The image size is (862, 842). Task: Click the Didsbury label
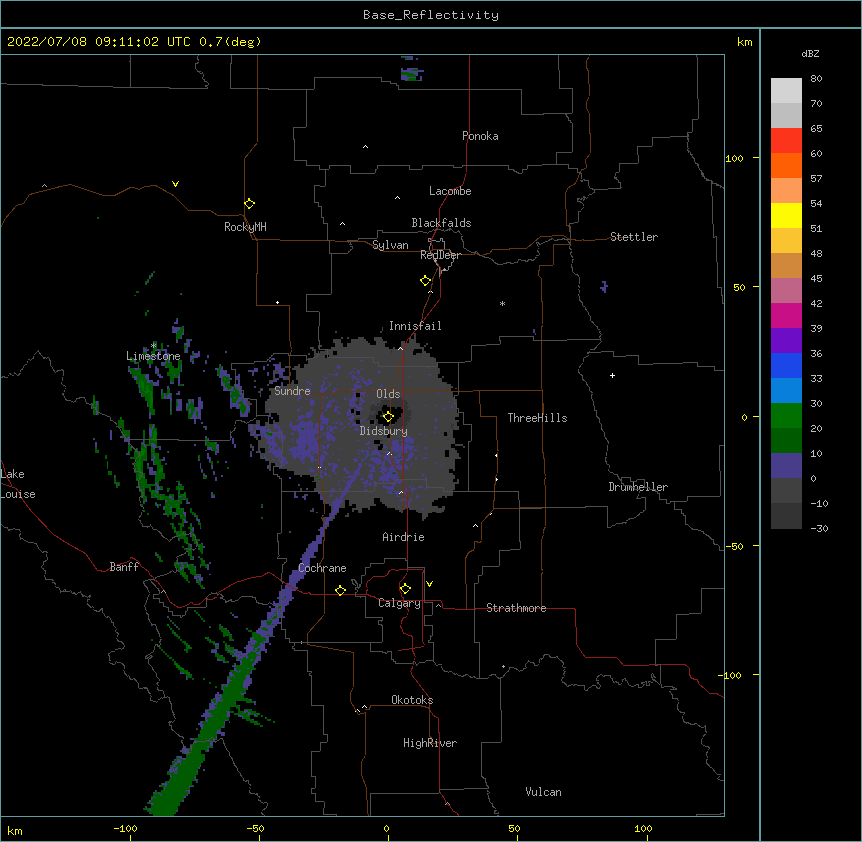point(384,431)
